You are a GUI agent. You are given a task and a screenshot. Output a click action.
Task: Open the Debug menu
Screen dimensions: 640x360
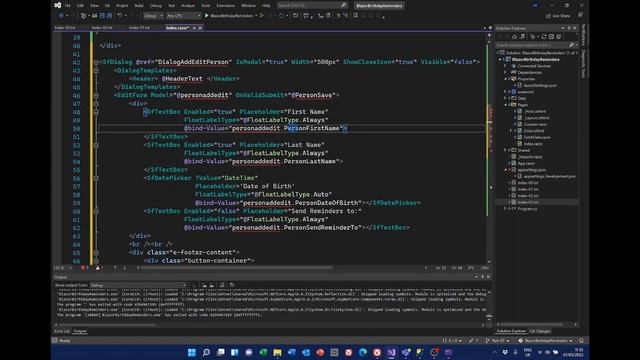[x=156, y=6]
